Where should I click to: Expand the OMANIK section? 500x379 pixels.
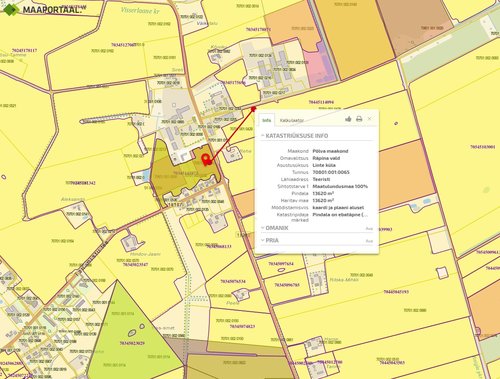(274, 228)
